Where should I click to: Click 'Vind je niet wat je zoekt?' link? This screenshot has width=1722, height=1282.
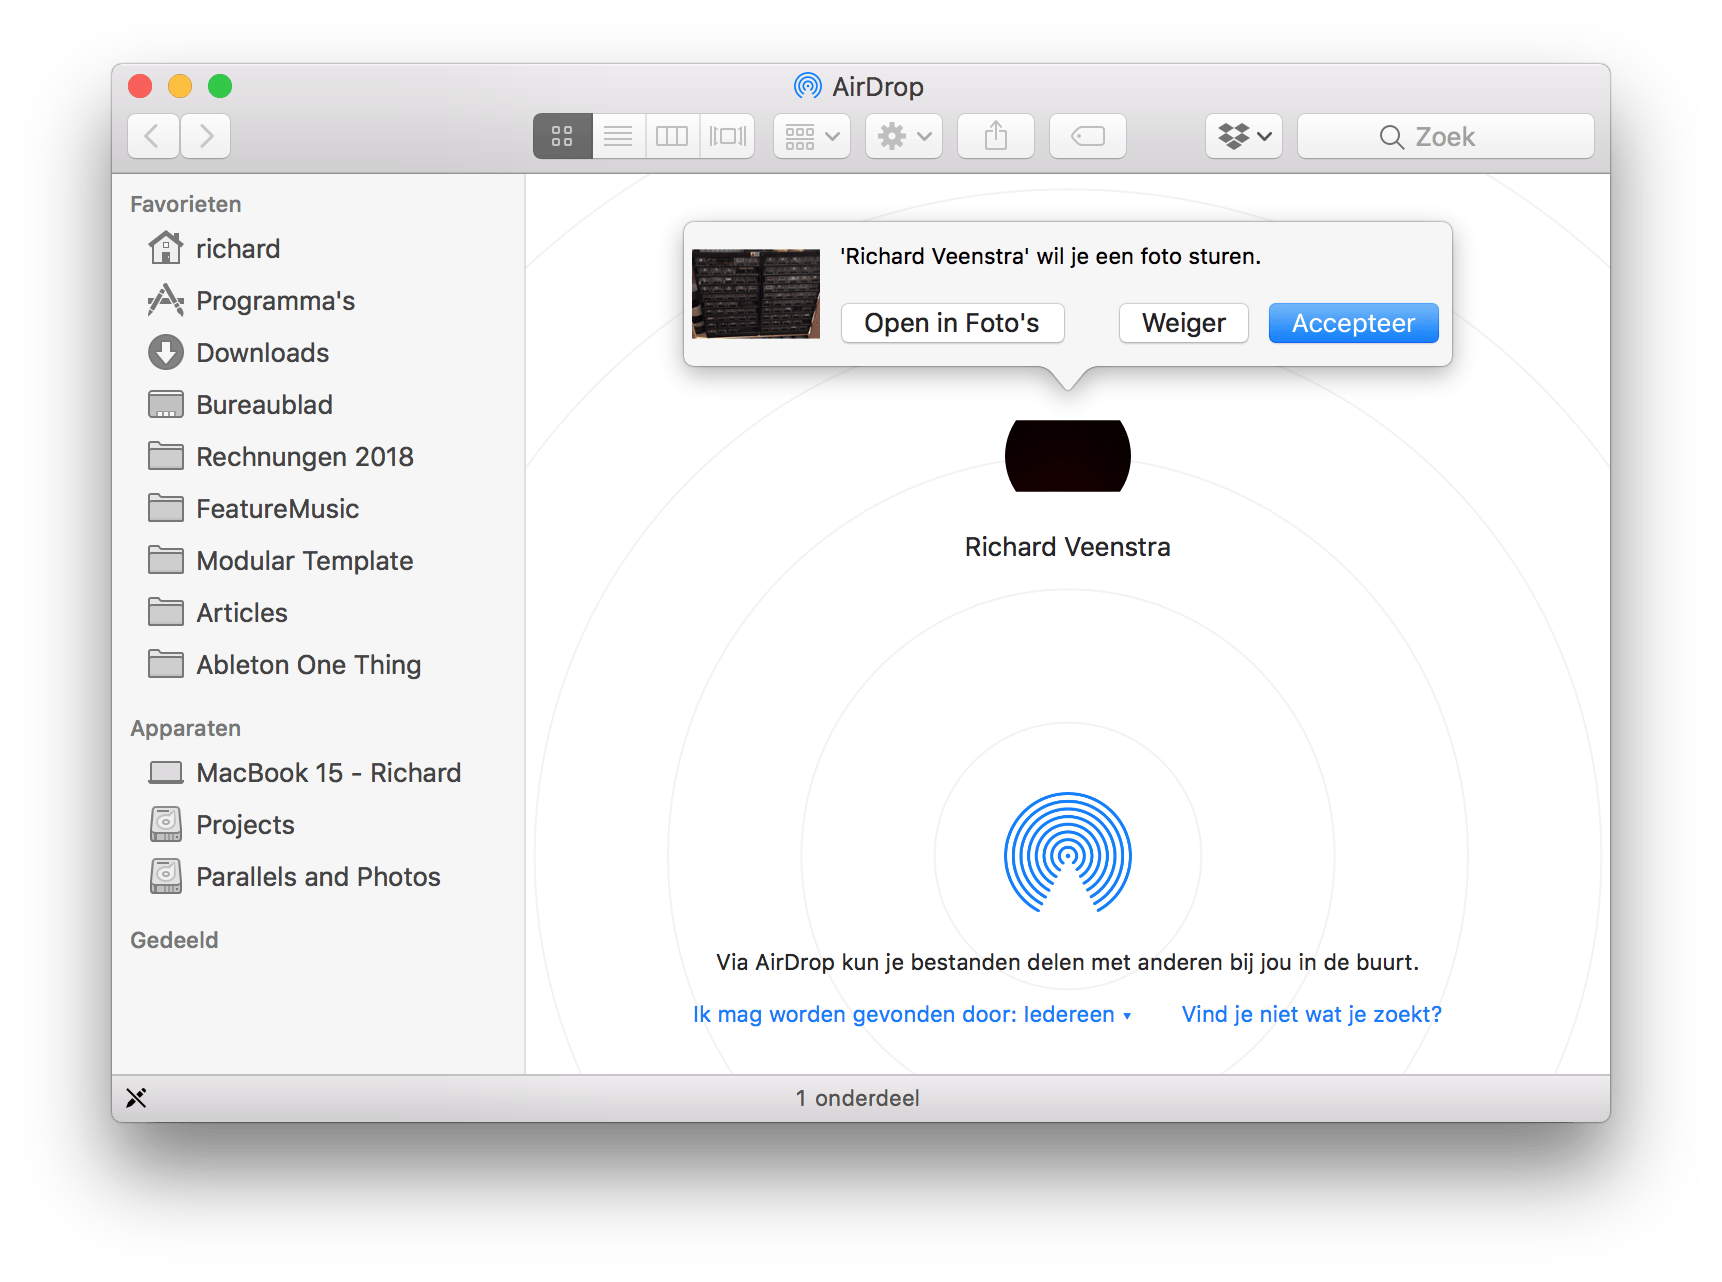(x=1312, y=1014)
